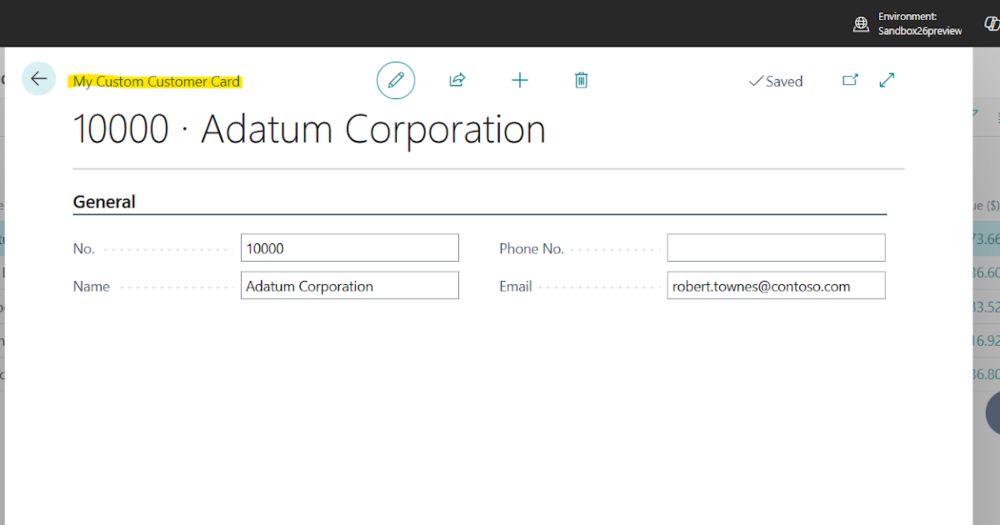Click the Saved status indicator
Viewport: 1000px width, 525px height.
point(776,81)
